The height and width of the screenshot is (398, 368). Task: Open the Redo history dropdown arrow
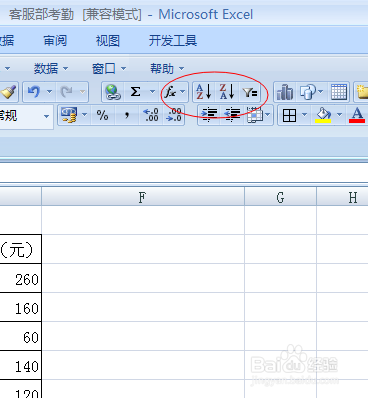tap(82, 92)
